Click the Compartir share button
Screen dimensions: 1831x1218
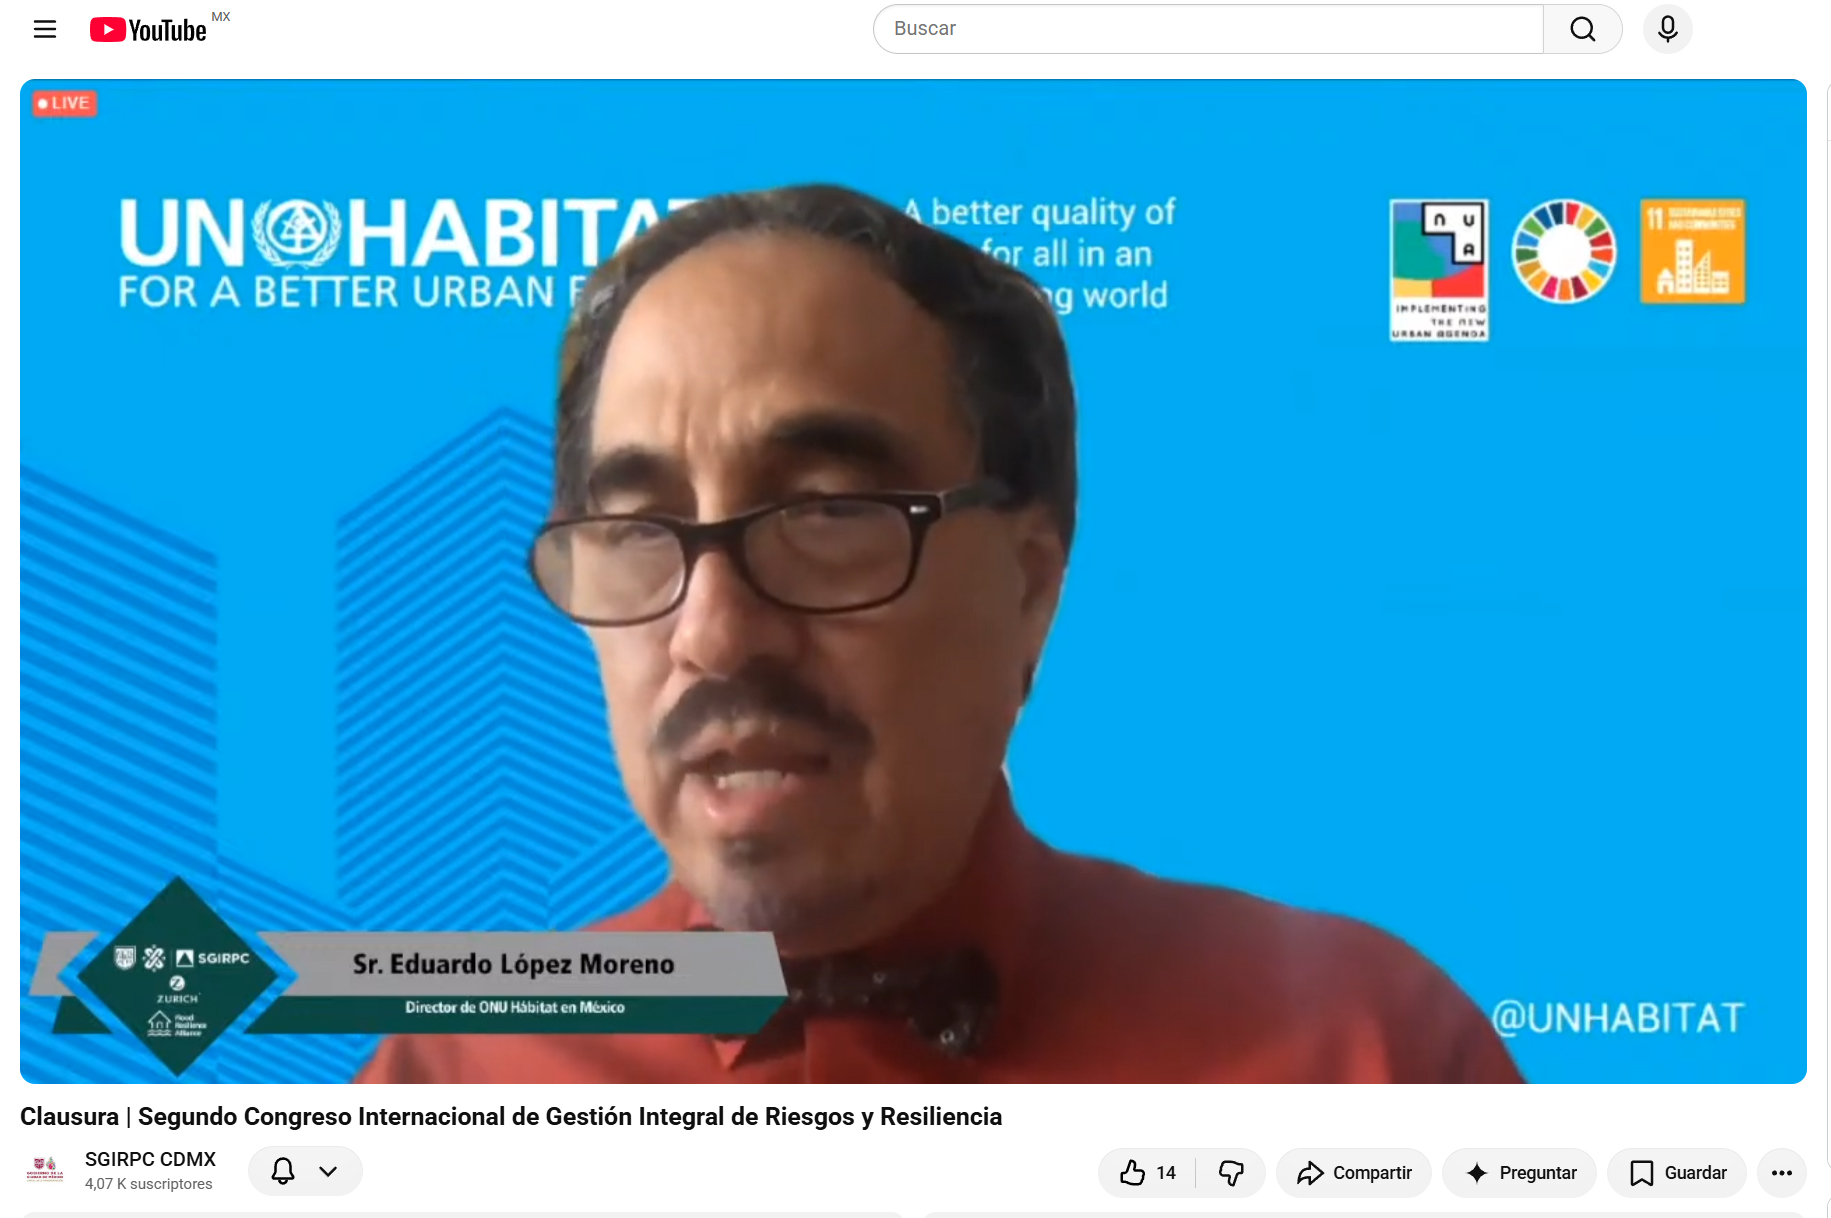click(1354, 1172)
